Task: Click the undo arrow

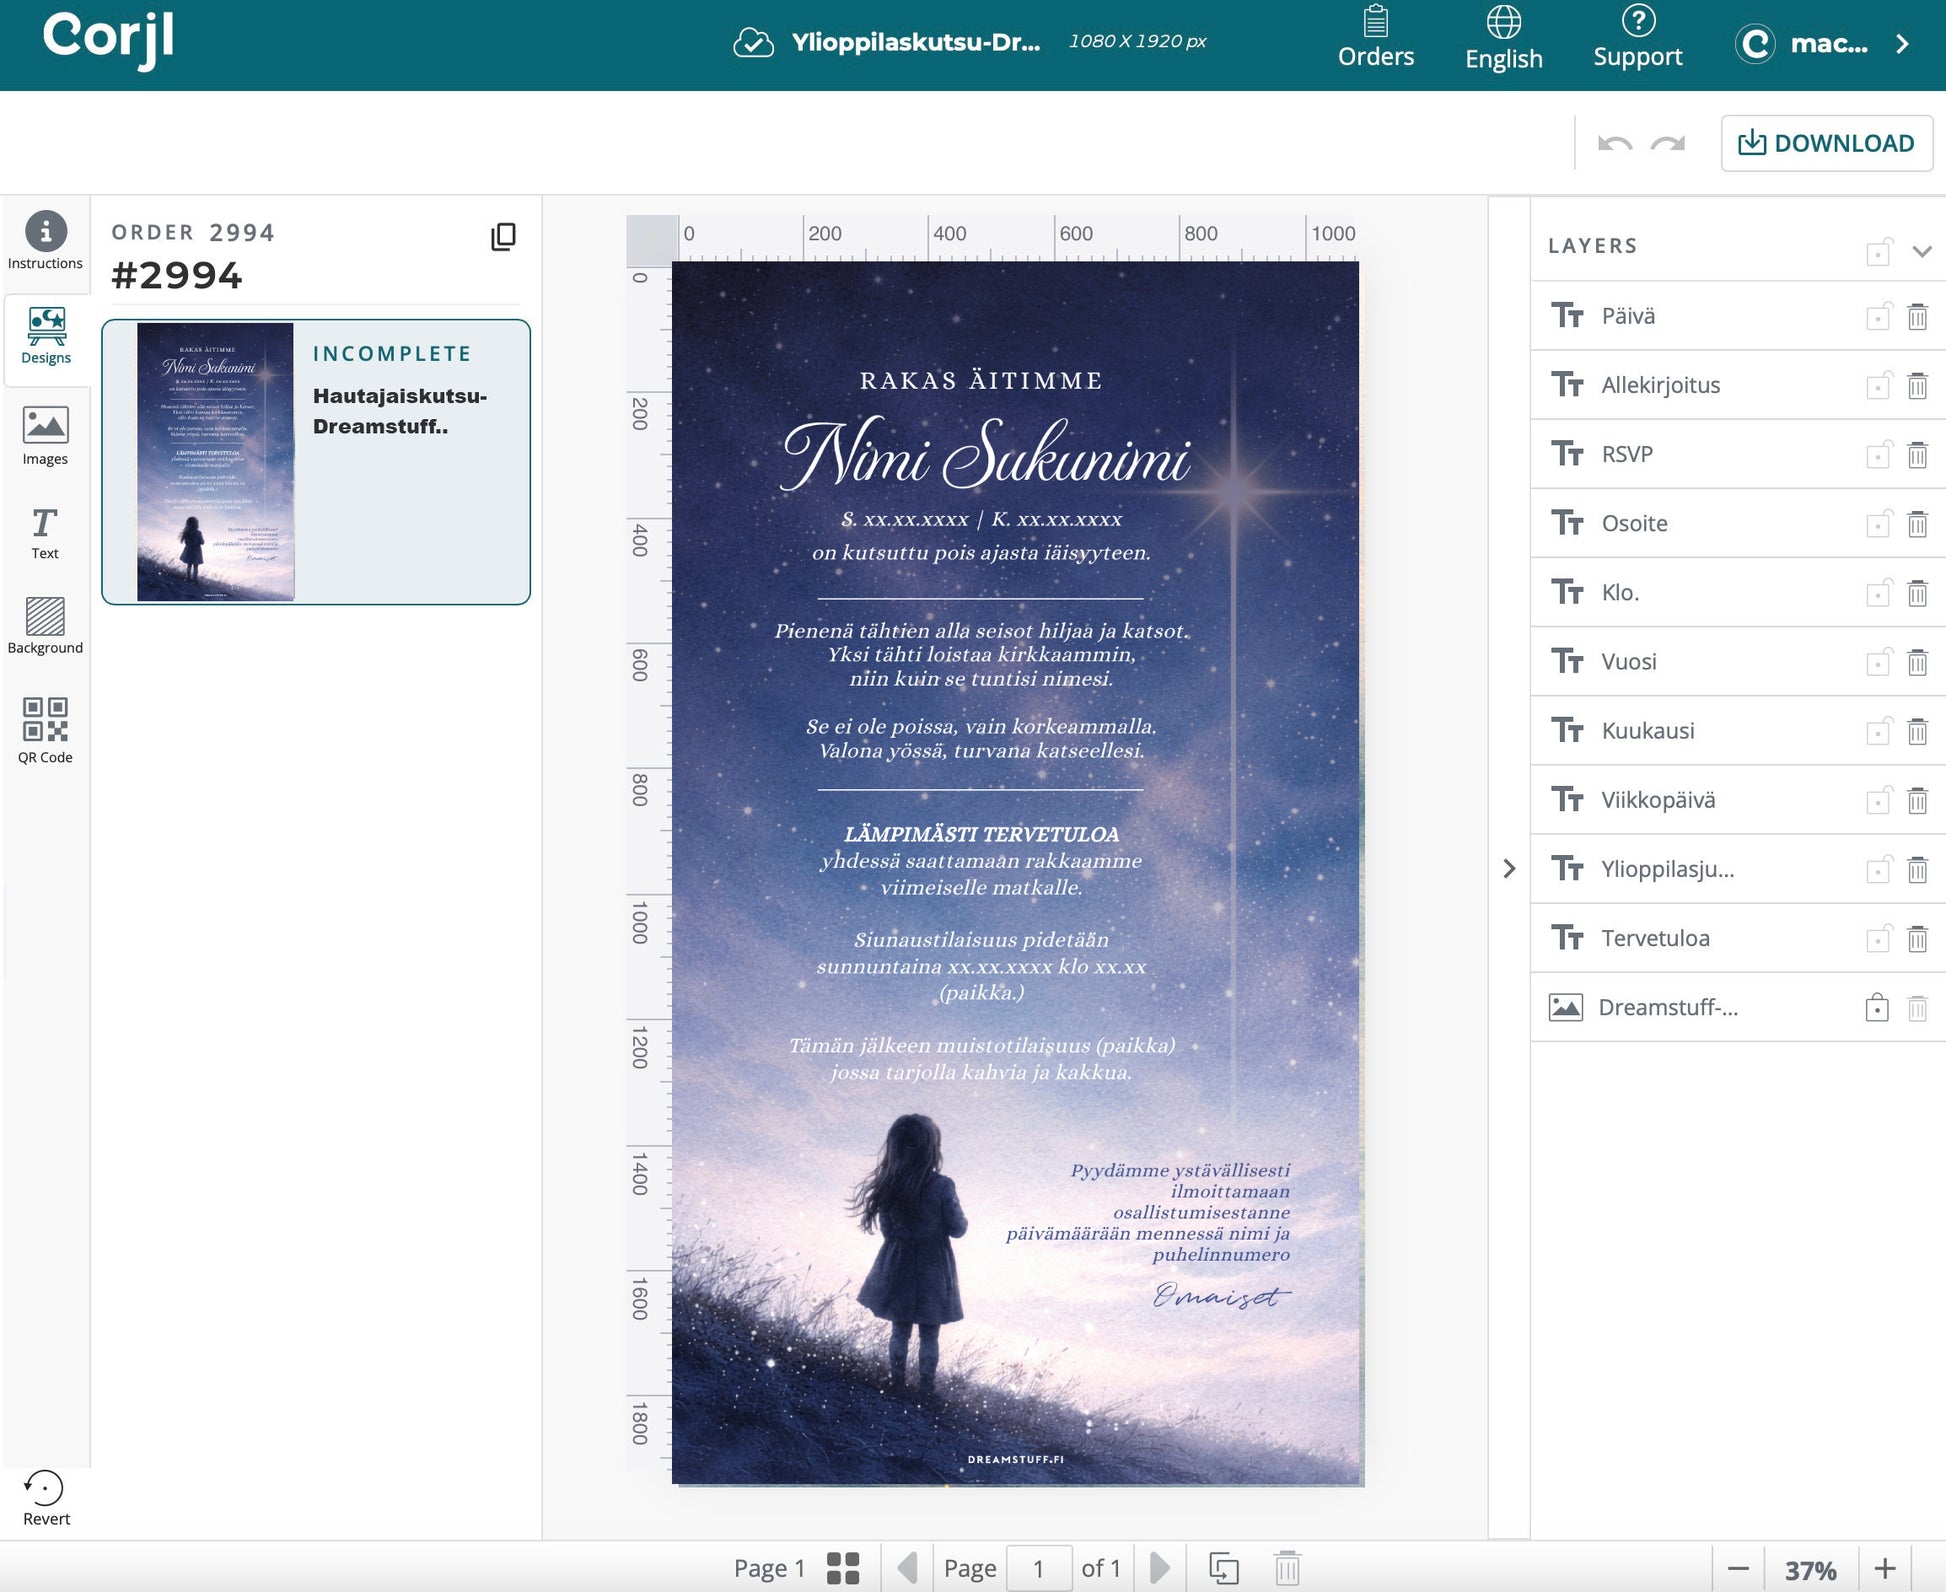Action: click(1614, 144)
